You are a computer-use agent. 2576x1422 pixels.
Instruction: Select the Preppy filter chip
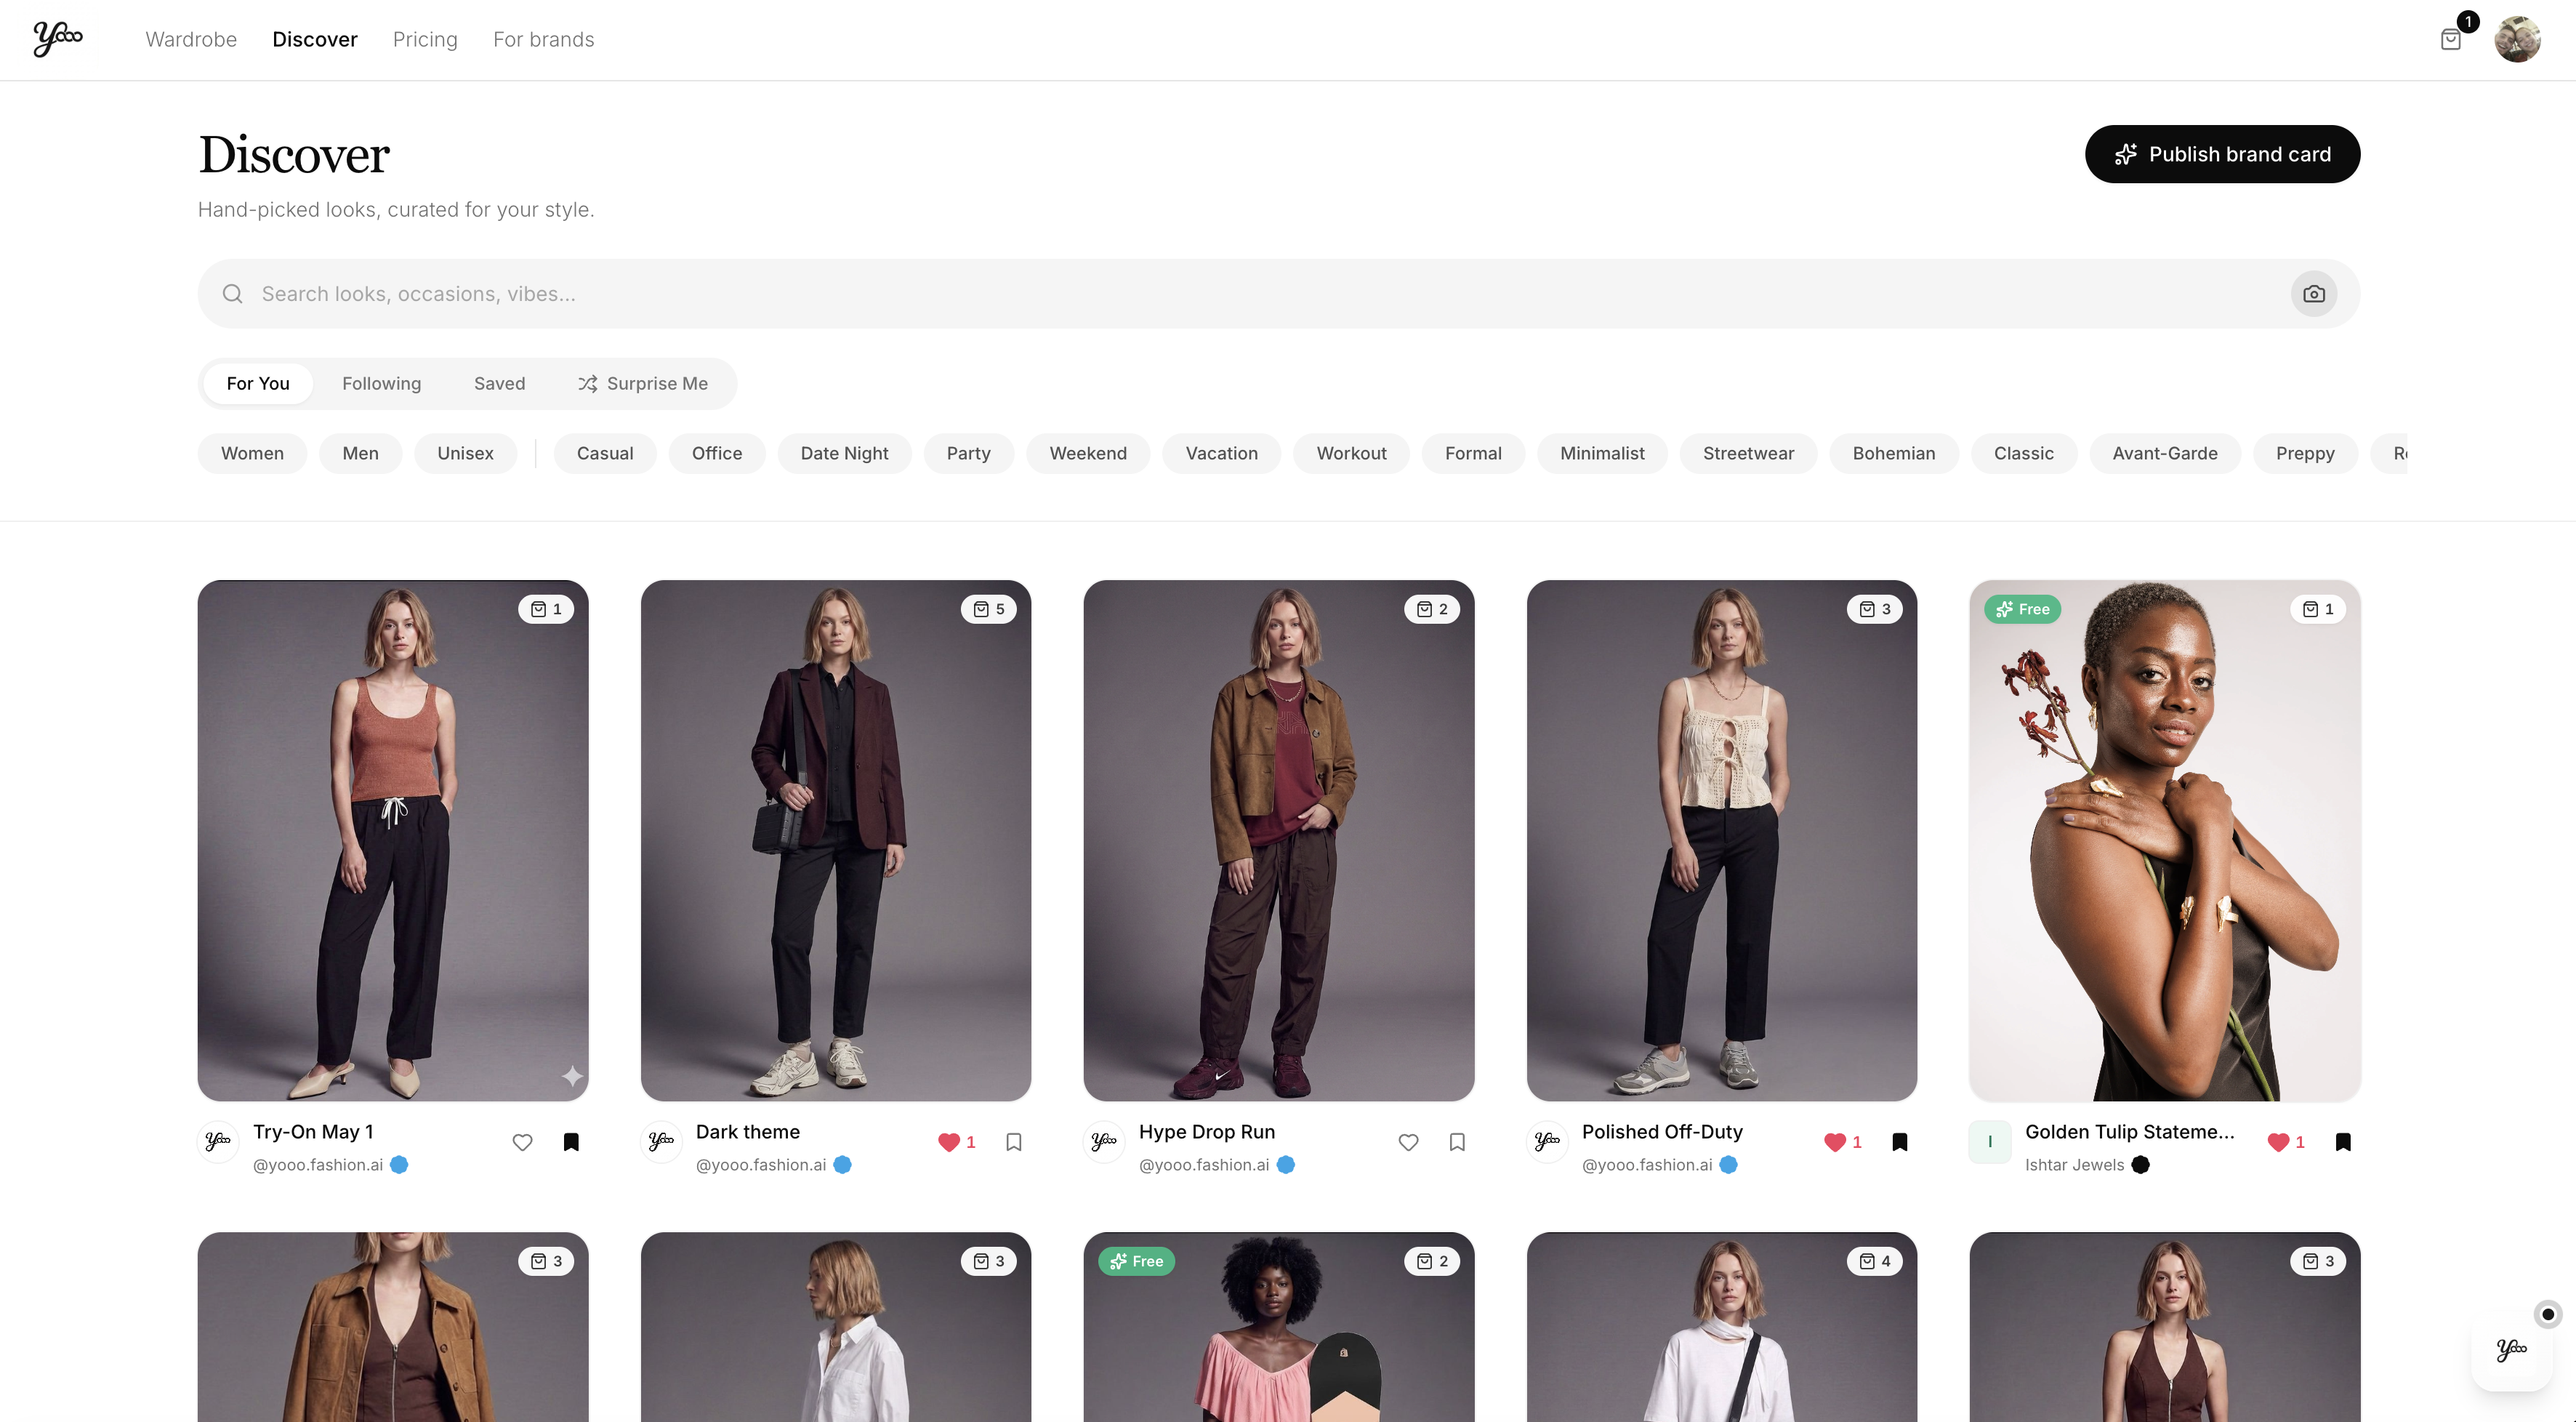click(x=2305, y=453)
